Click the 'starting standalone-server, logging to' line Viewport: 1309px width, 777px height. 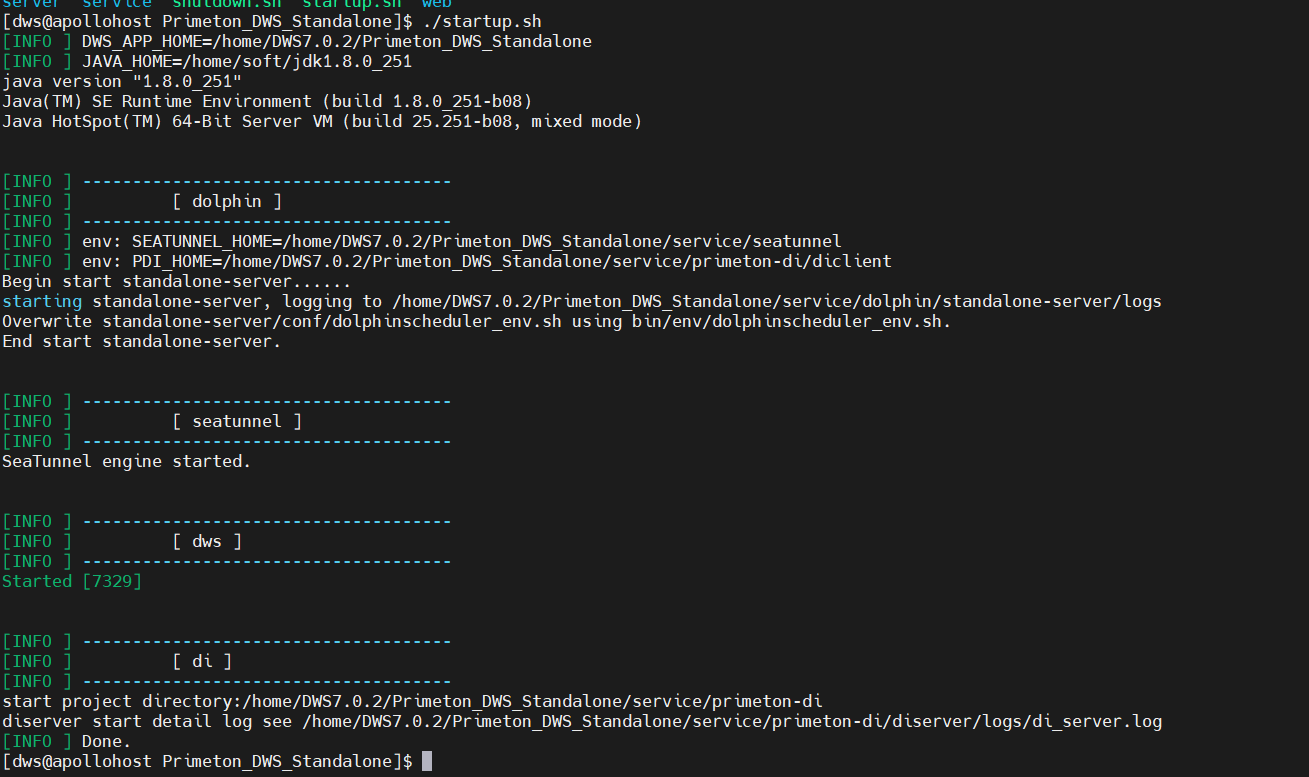pyautogui.click(x=582, y=301)
